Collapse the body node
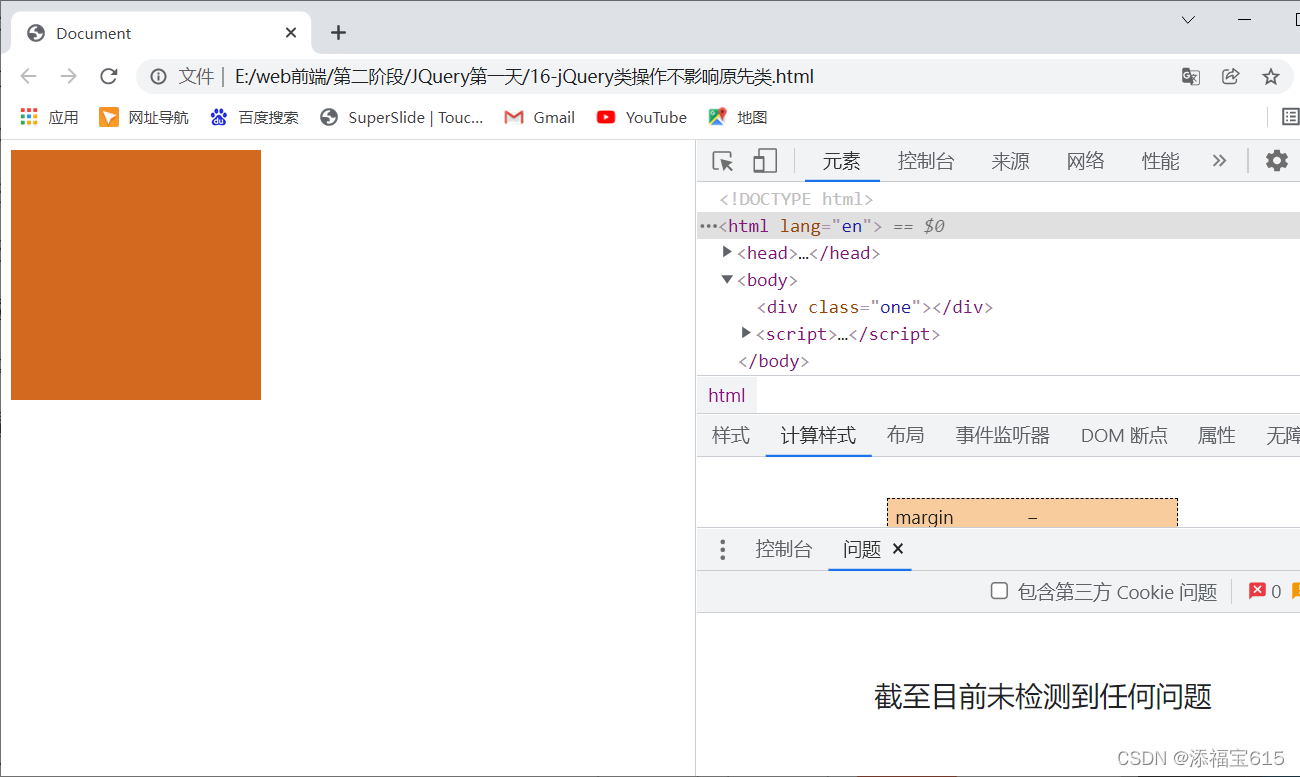 727,279
